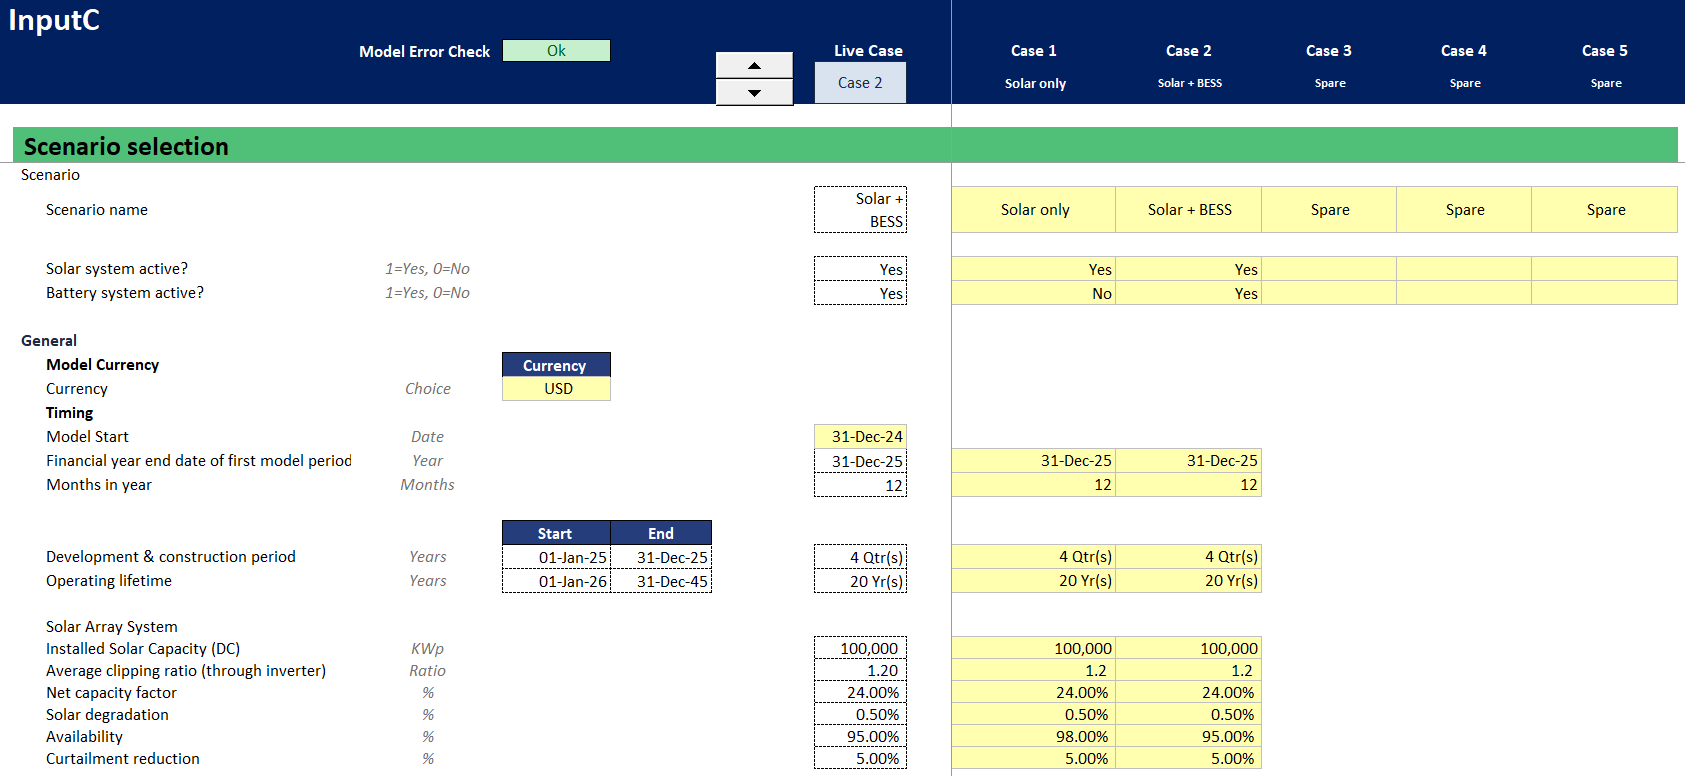Click the Model Start date 31-Dec-24 cell
Screen dimensions: 1685x776
click(860, 437)
